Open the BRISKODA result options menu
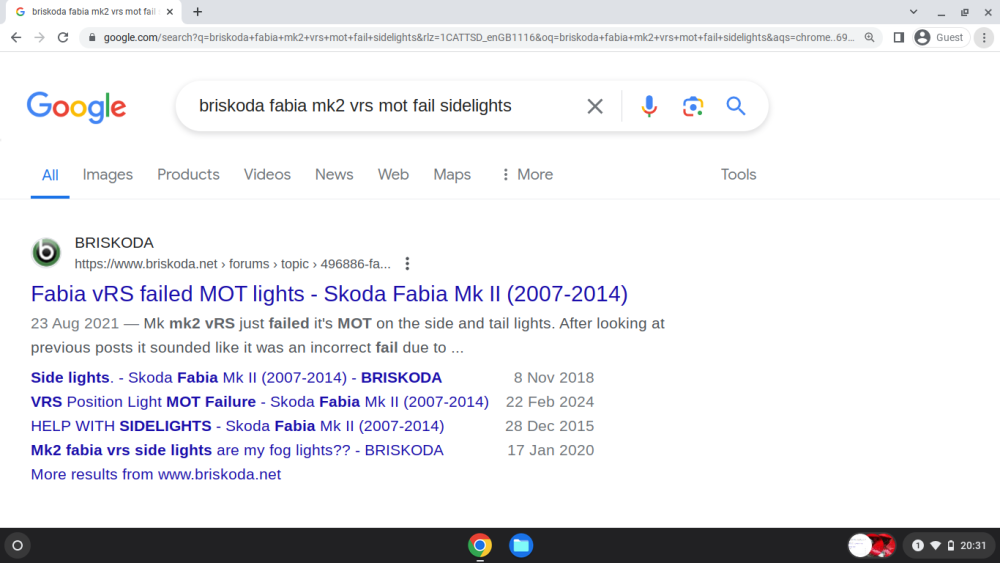Screen dimensions: 1000x563 [x=407, y=264]
